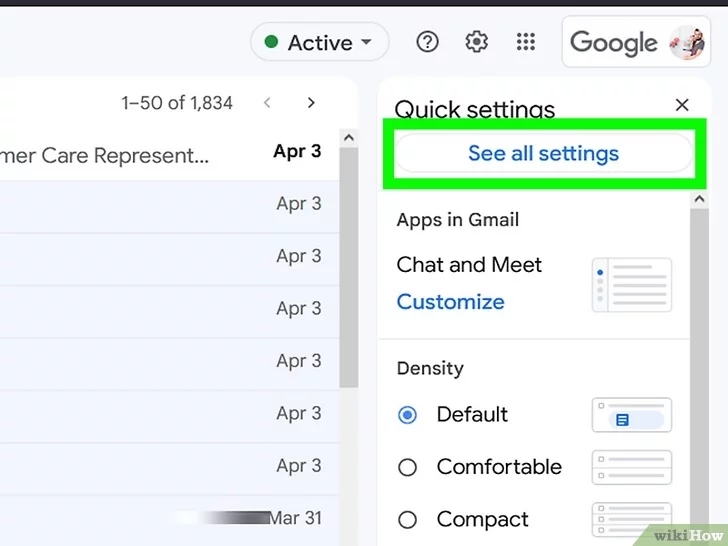
Task: Click the inbox vertical scrollbar thumb
Action: pos(349,267)
